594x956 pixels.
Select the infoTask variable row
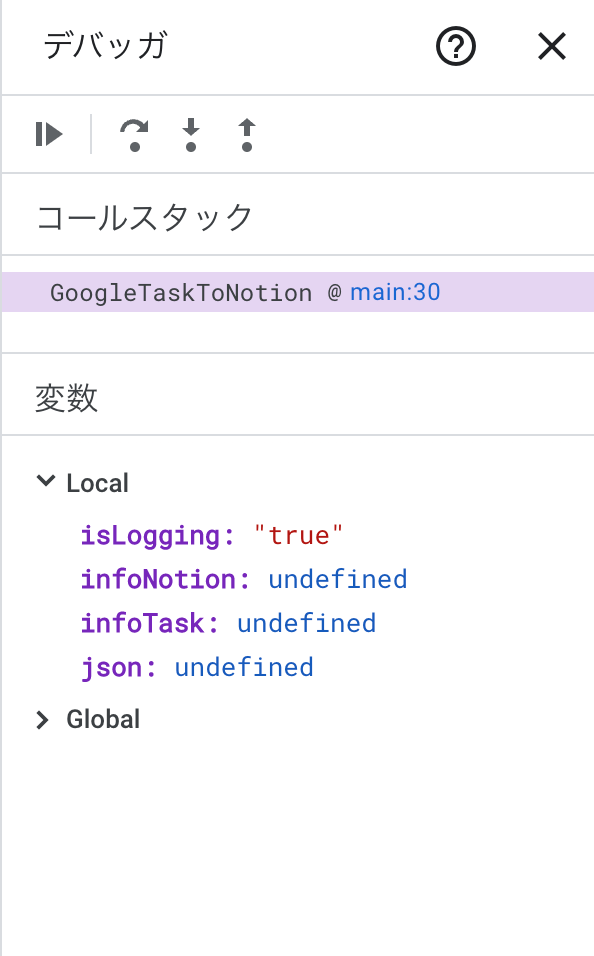tap(228, 623)
